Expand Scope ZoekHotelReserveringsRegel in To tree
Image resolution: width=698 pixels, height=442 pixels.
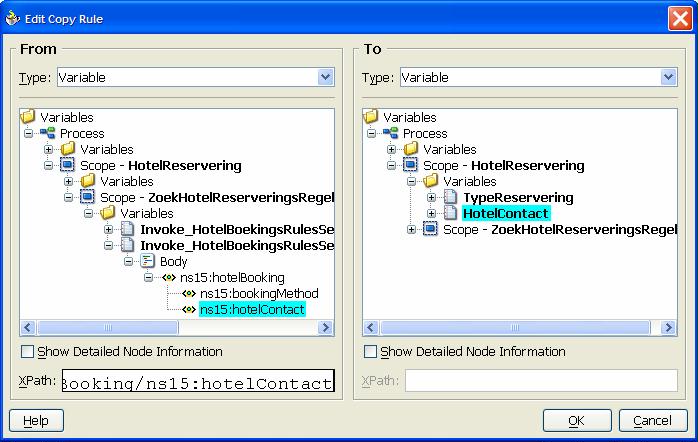click(x=411, y=229)
